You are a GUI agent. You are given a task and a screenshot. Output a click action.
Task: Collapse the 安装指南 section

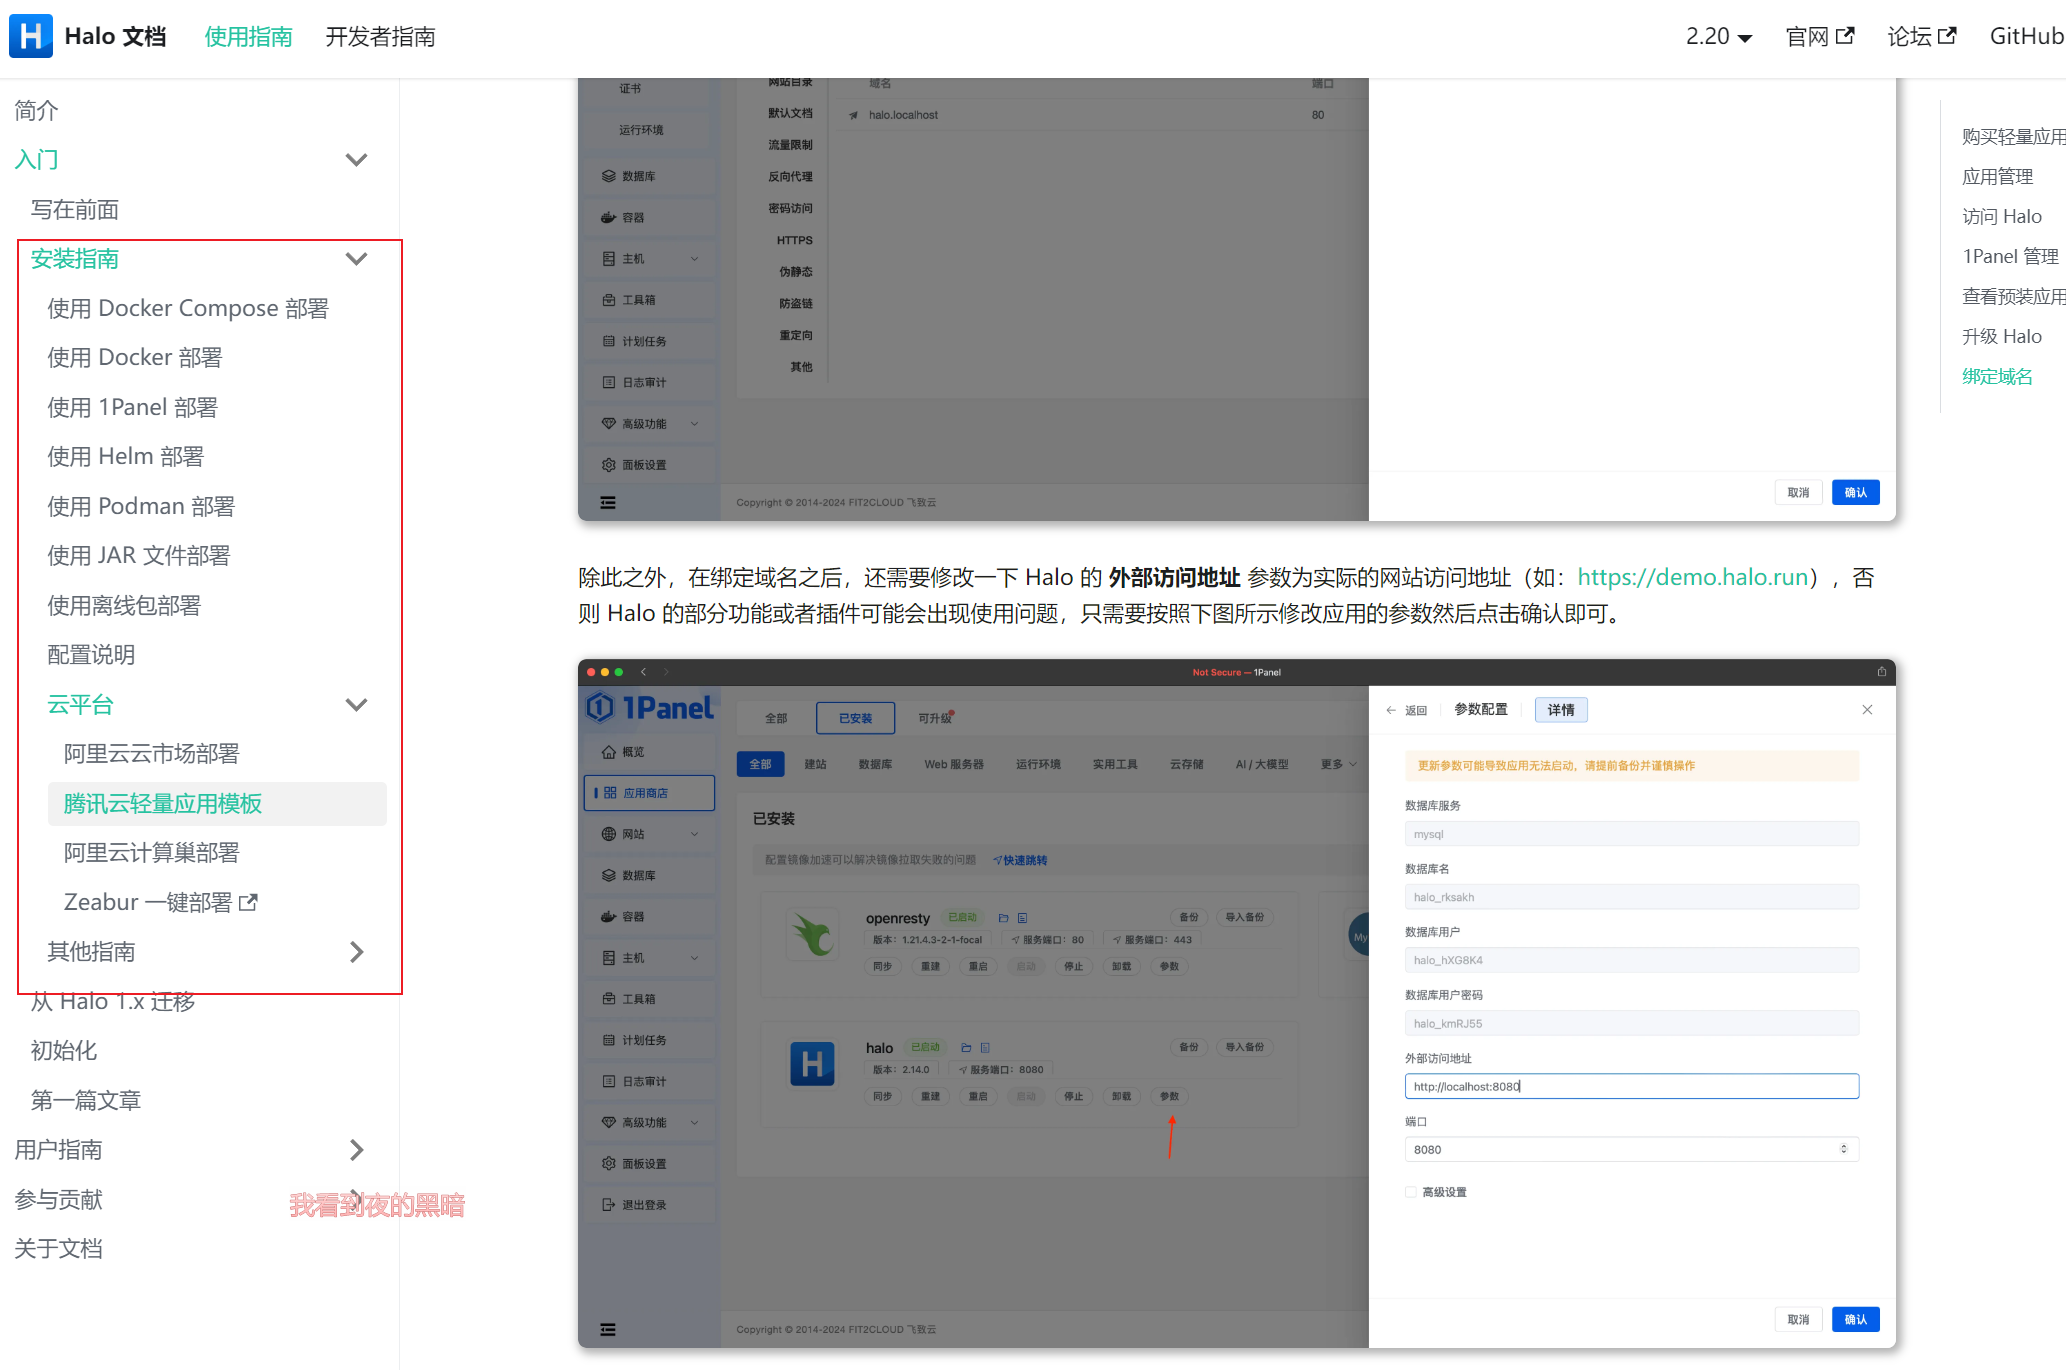pos(356,259)
